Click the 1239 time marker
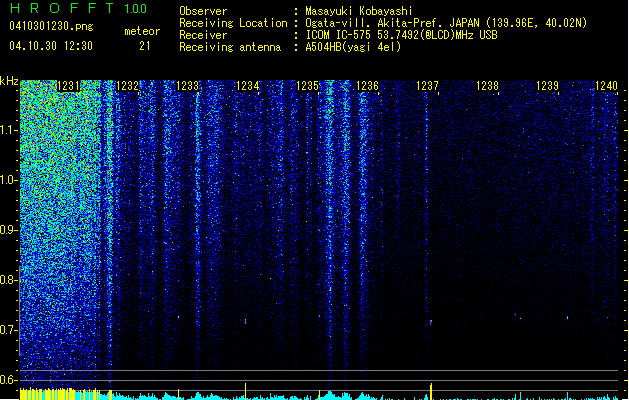Image resolution: width=629 pixels, height=400 pixels. [x=548, y=86]
